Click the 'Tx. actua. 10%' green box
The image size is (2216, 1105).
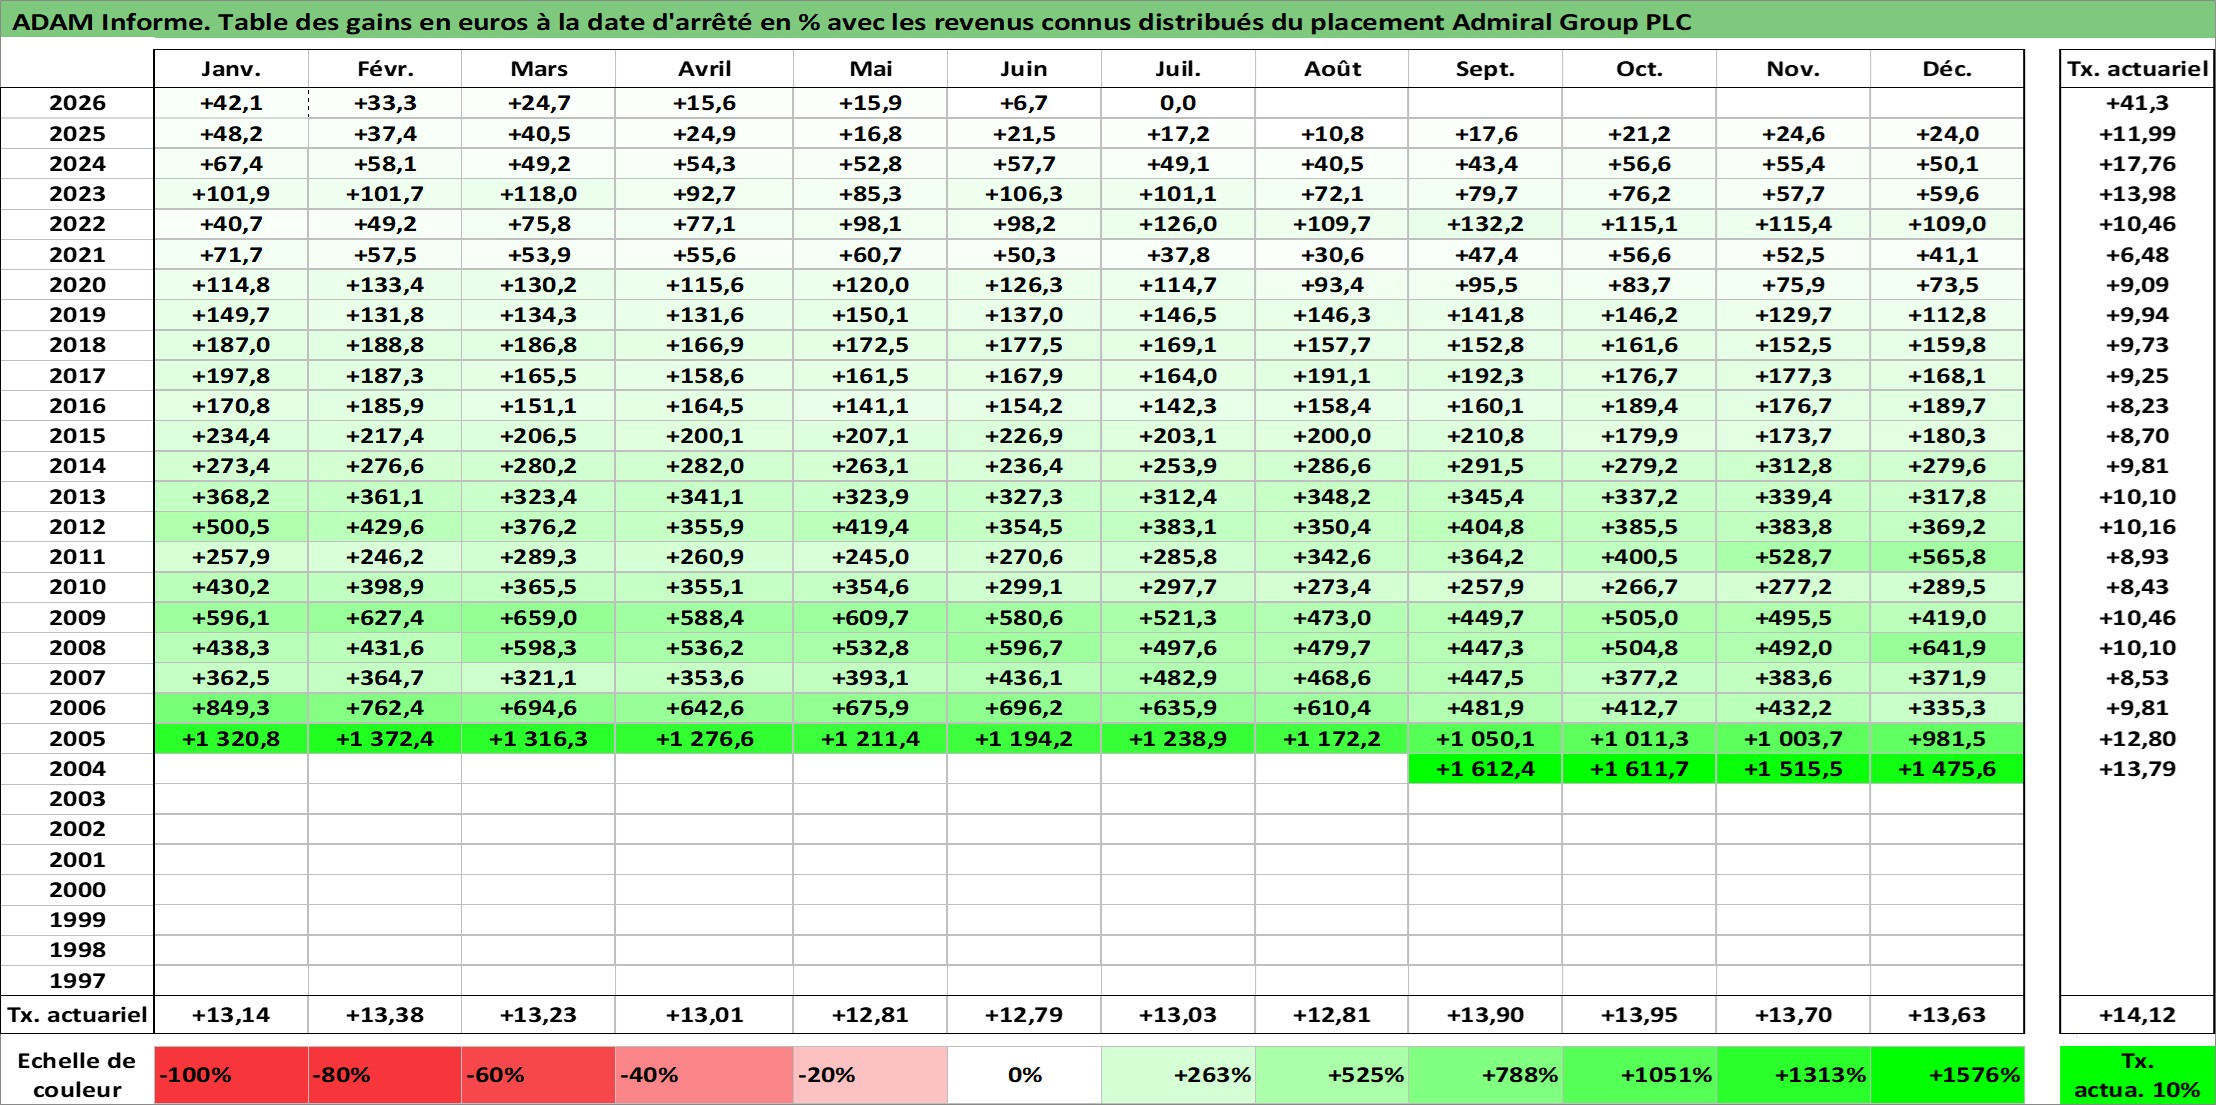coord(2137,1075)
